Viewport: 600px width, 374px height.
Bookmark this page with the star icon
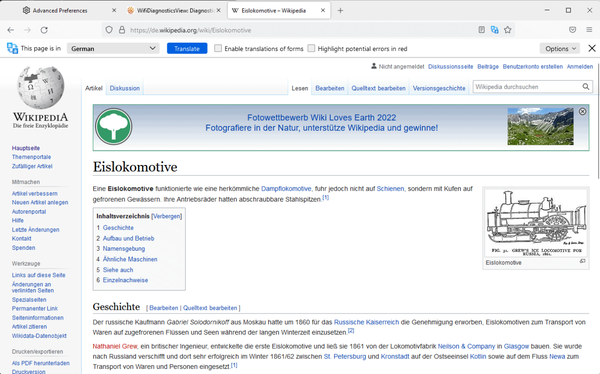coord(507,30)
